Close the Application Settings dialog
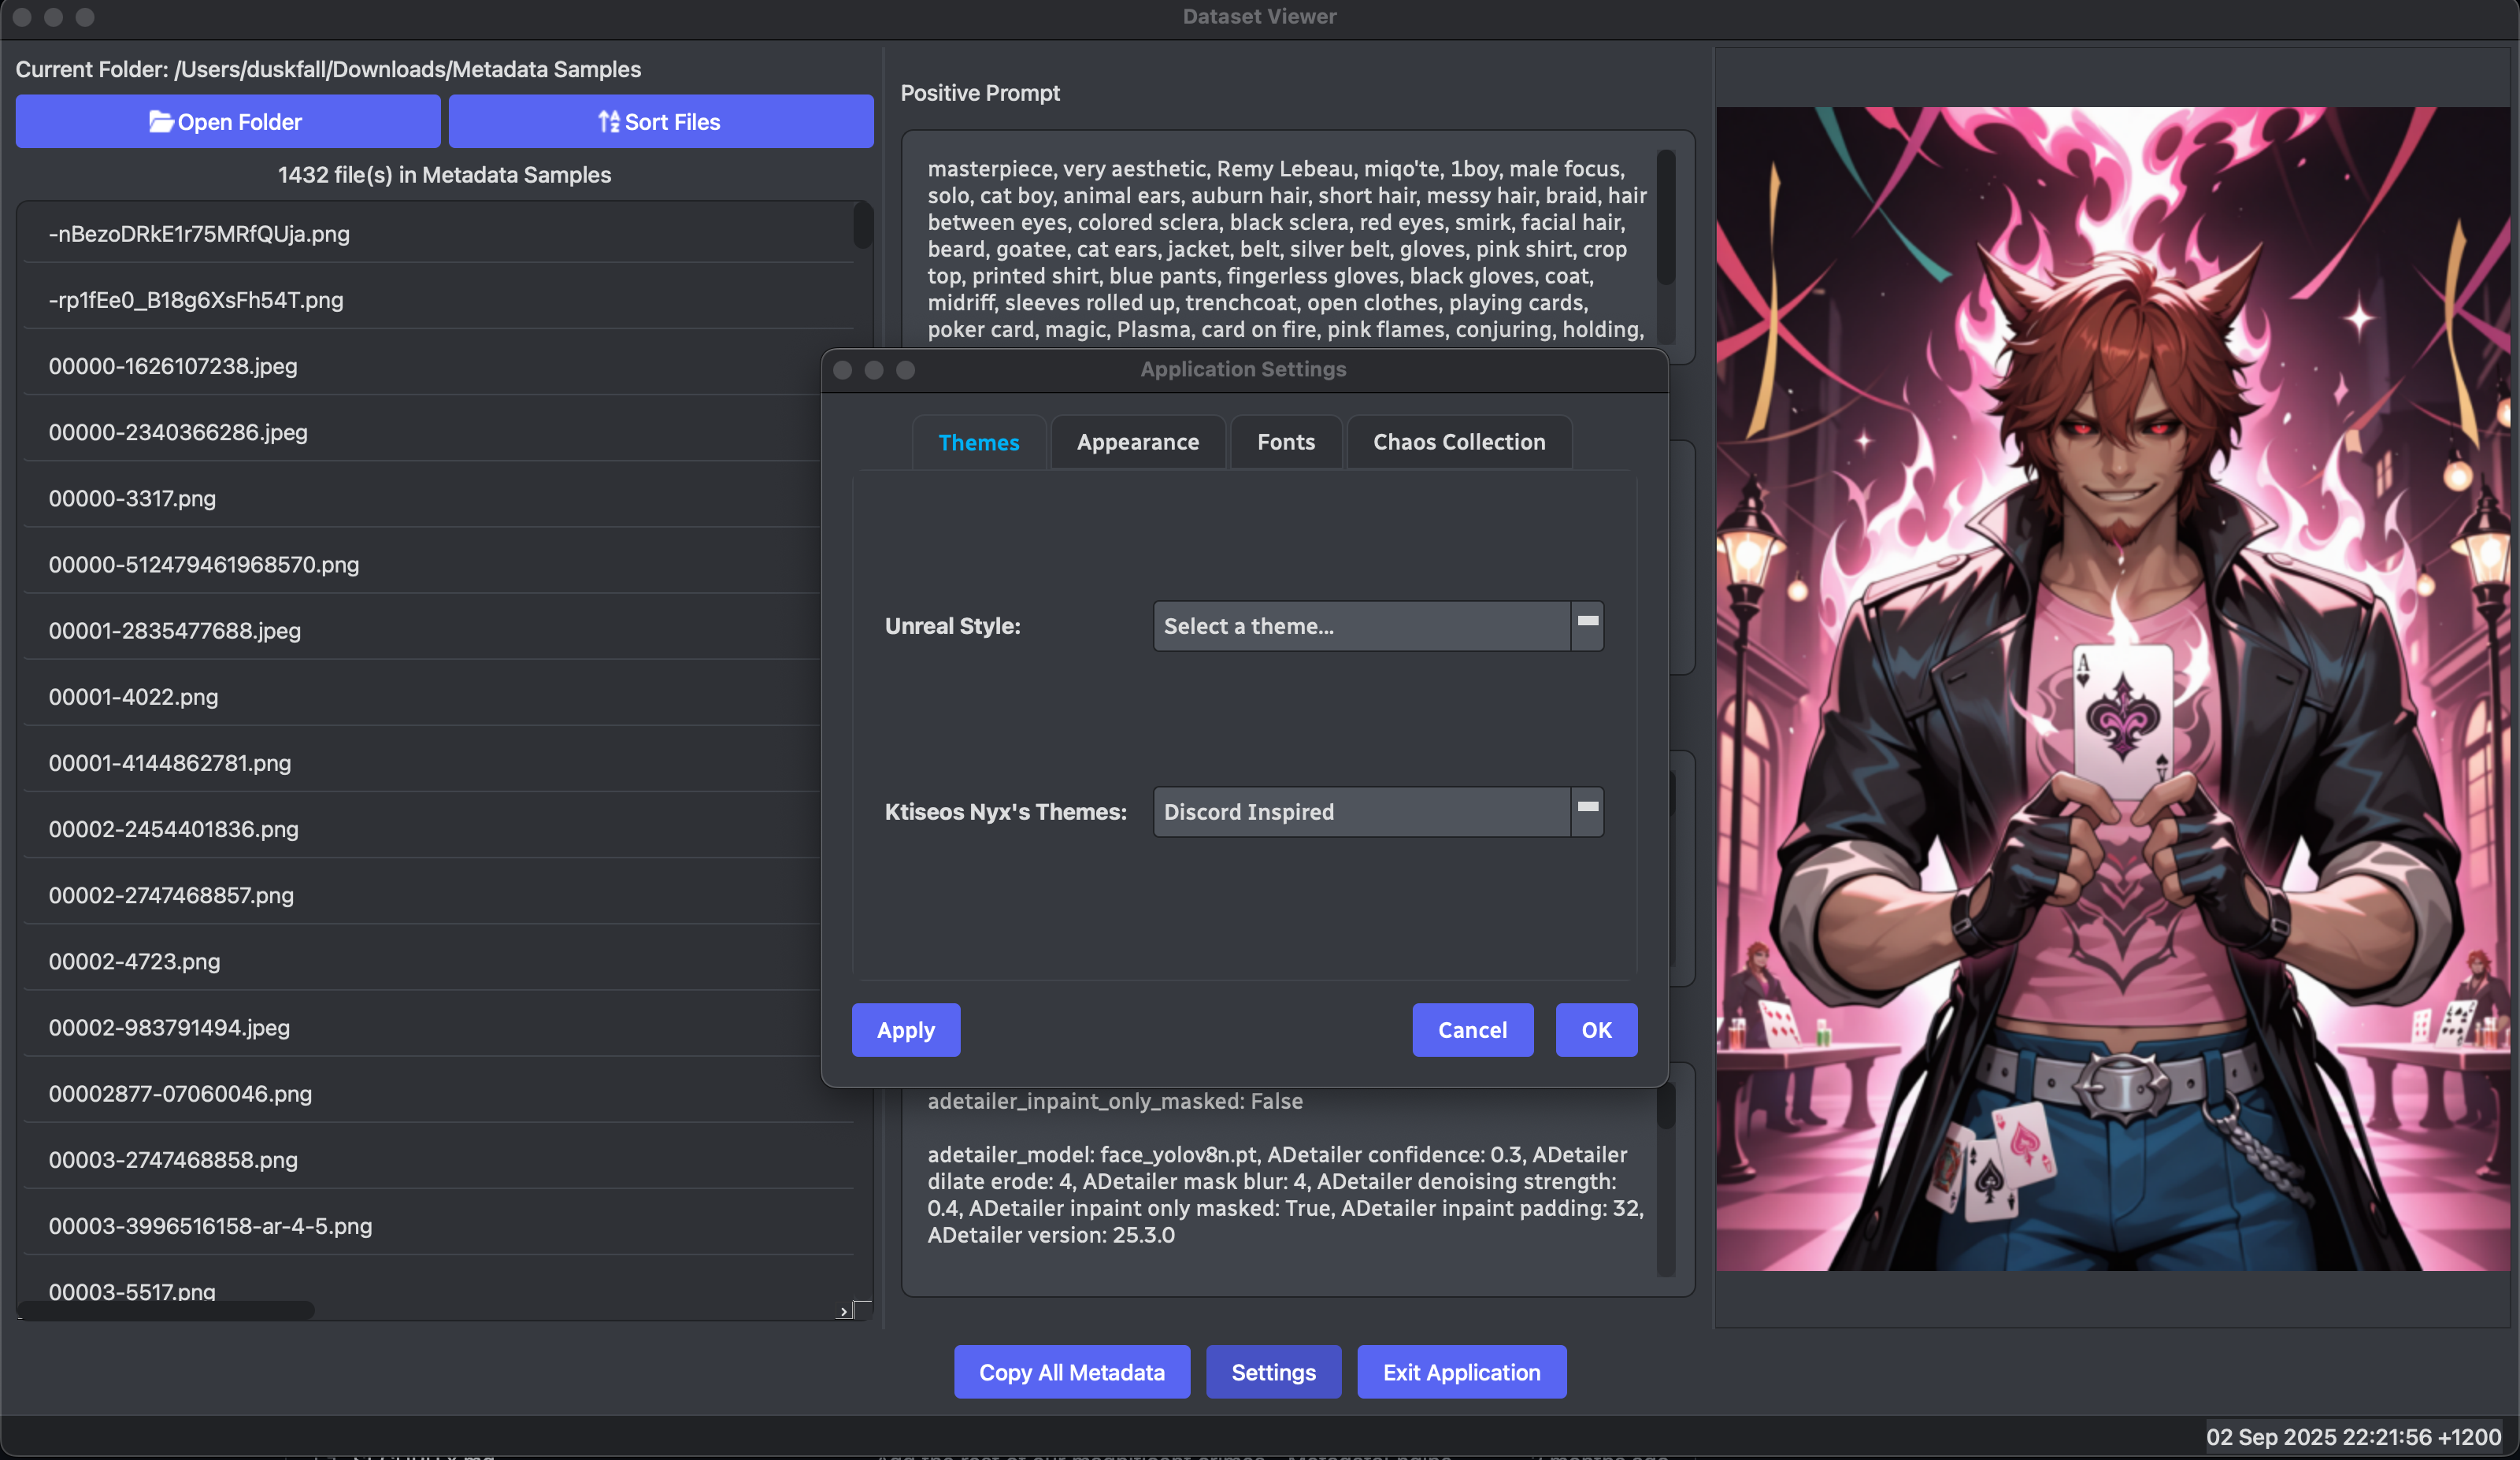 [x=842, y=370]
